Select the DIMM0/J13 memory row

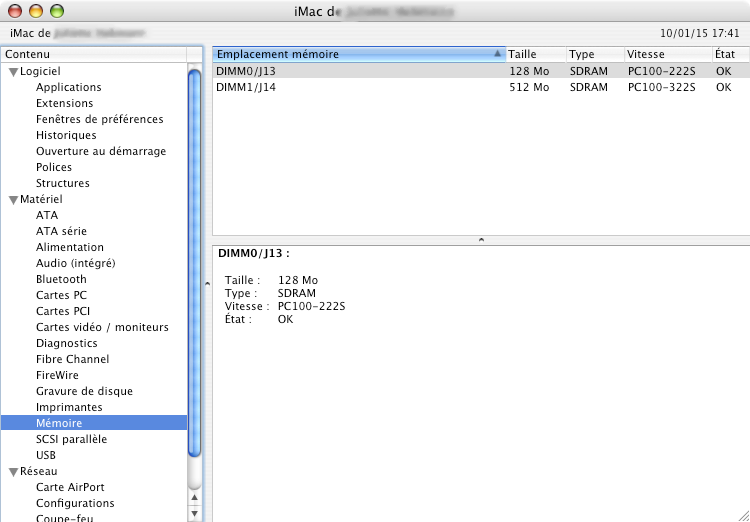[x=481, y=71]
